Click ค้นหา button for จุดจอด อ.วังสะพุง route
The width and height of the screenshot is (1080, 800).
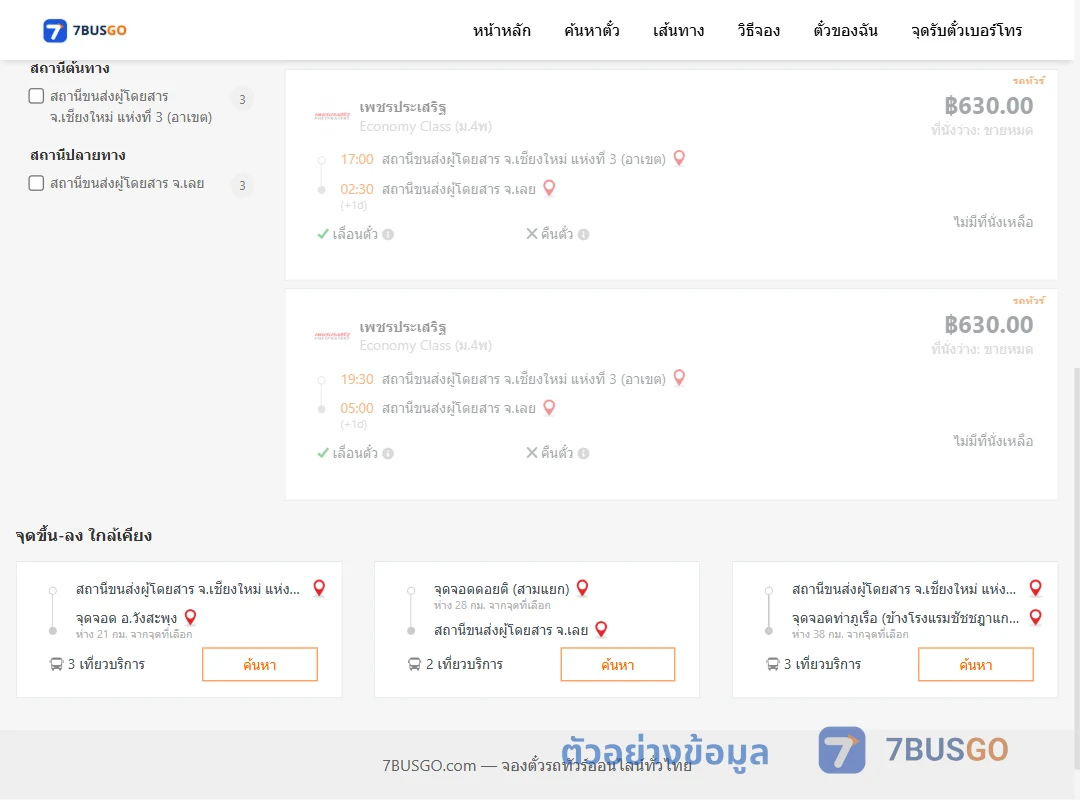point(260,664)
